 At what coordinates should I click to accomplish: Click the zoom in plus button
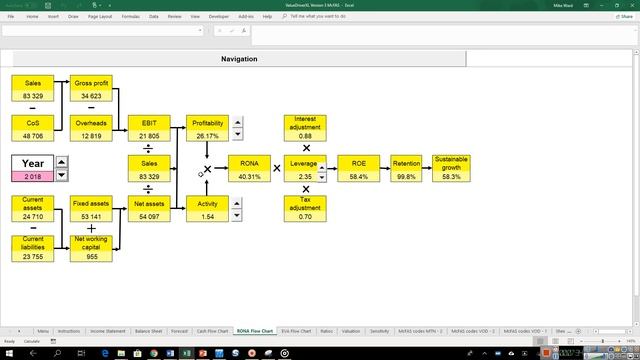click(619, 341)
